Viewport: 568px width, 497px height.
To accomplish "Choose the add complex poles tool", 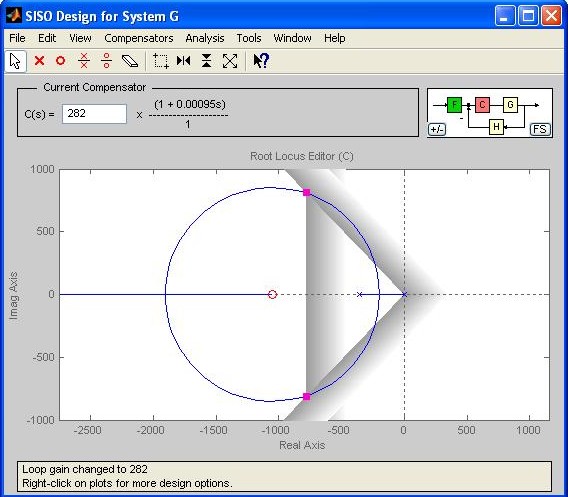I will 84,61.
